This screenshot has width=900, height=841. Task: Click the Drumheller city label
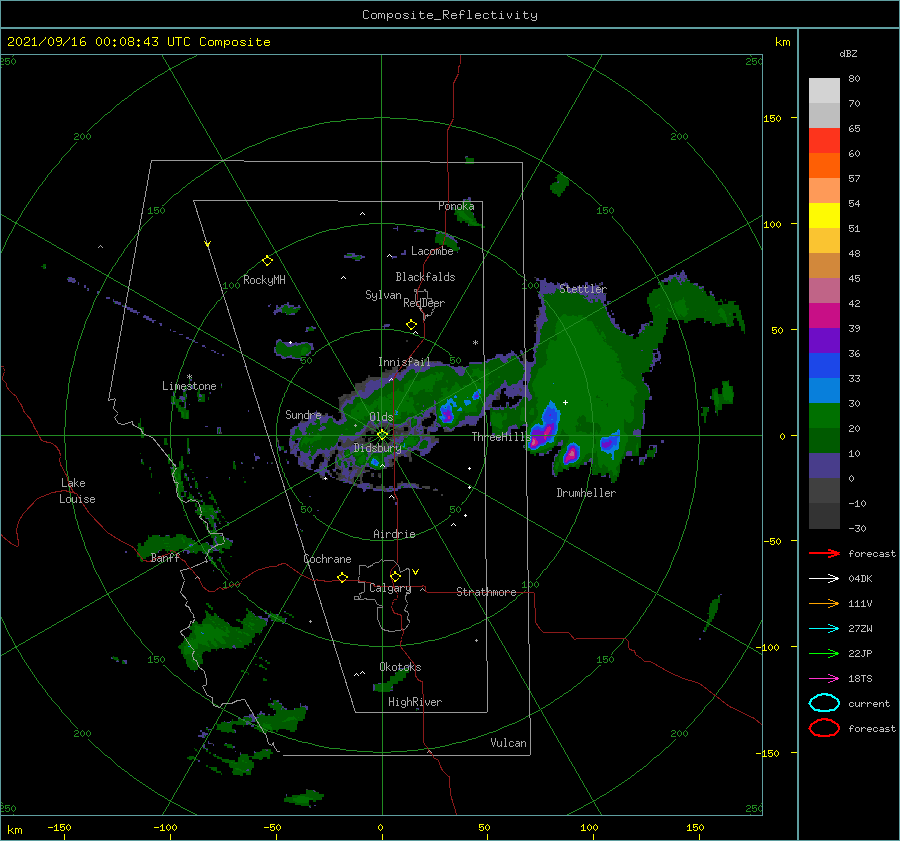coord(586,493)
